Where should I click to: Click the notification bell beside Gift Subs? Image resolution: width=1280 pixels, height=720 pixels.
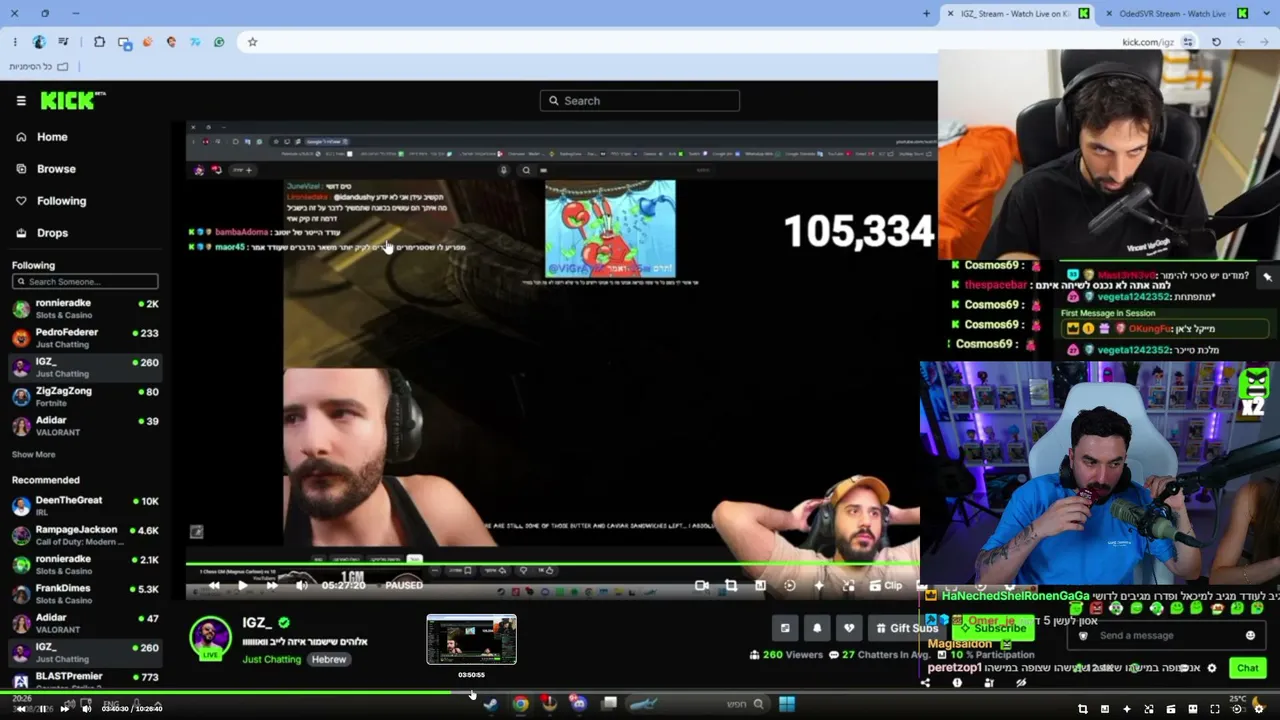pos(817,628)
